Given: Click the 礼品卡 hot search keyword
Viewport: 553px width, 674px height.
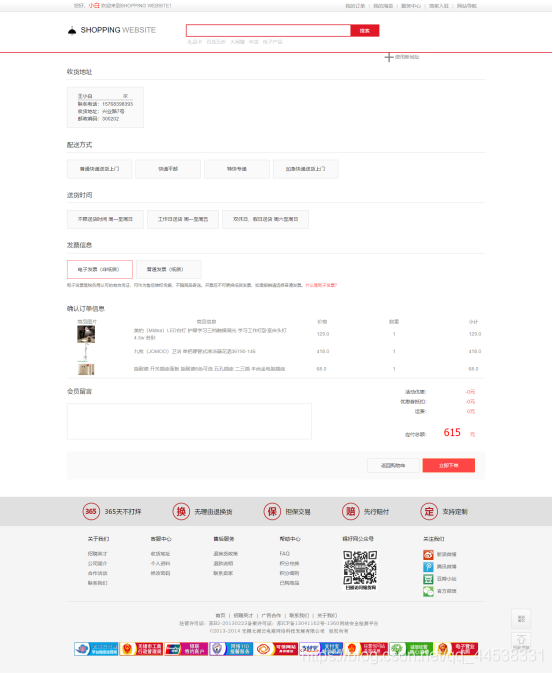Looking at the screenshot, I should (194, 42).
